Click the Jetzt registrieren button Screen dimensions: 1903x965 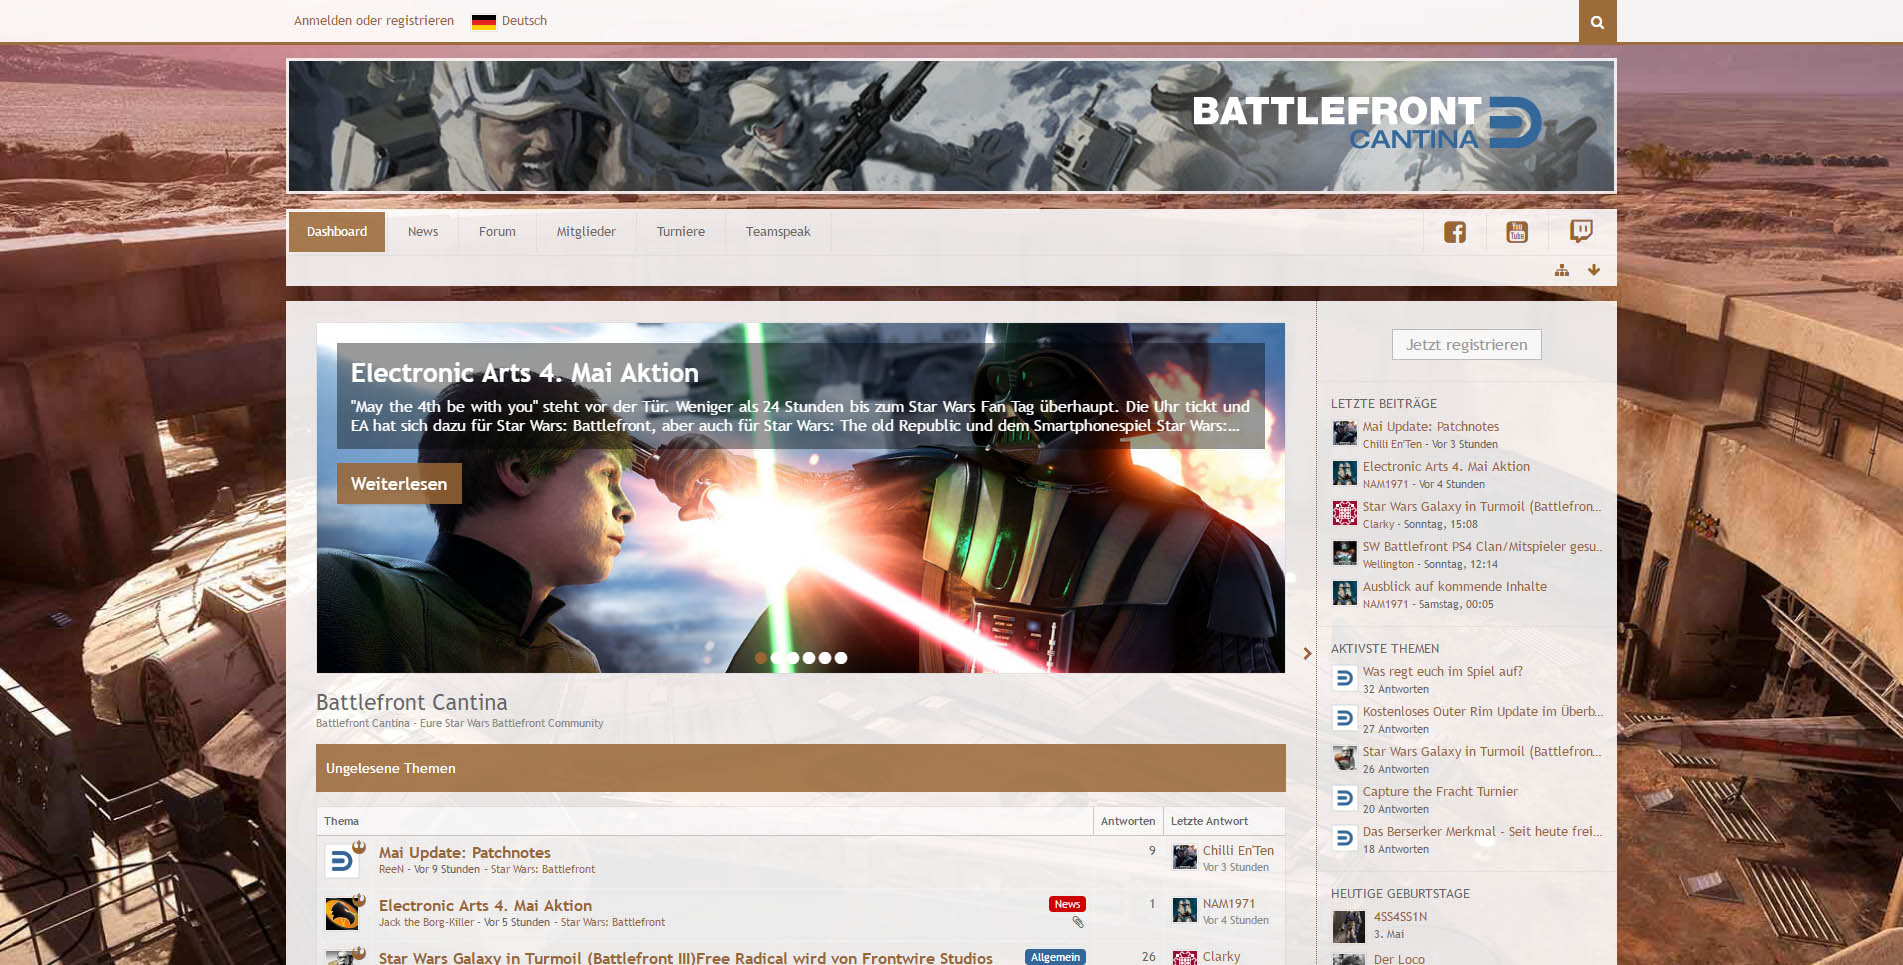point(1467,345)
